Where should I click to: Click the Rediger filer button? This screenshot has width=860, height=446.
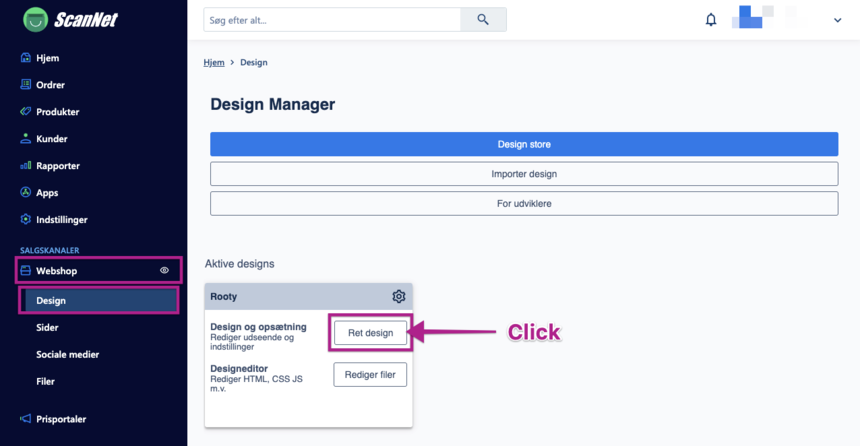[370, 375]
